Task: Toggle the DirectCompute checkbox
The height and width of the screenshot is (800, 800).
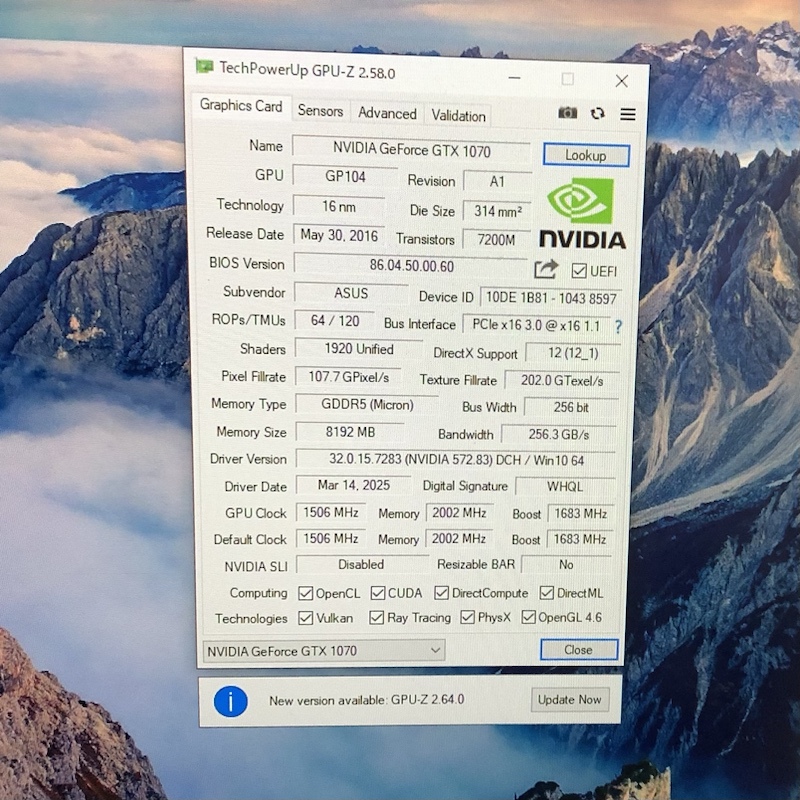Action: tap(441, 593)
